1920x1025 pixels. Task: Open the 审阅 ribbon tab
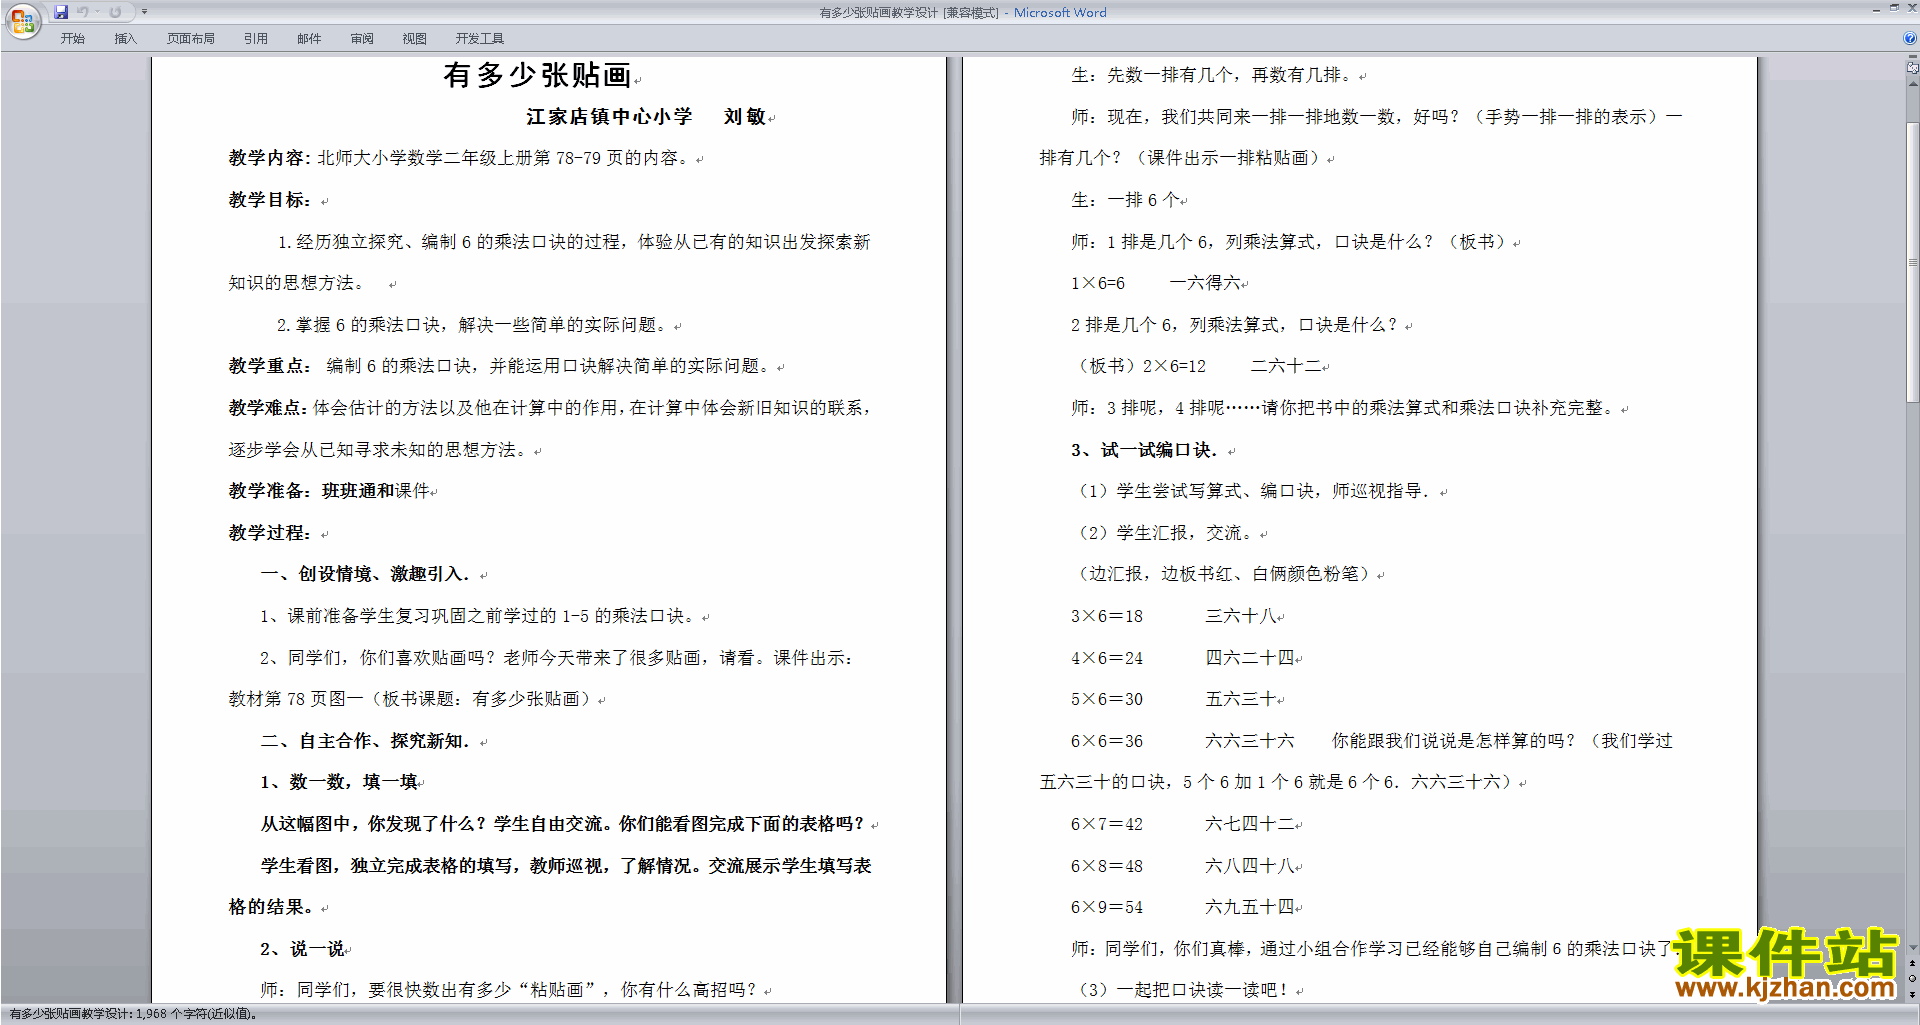pos(362,38)
